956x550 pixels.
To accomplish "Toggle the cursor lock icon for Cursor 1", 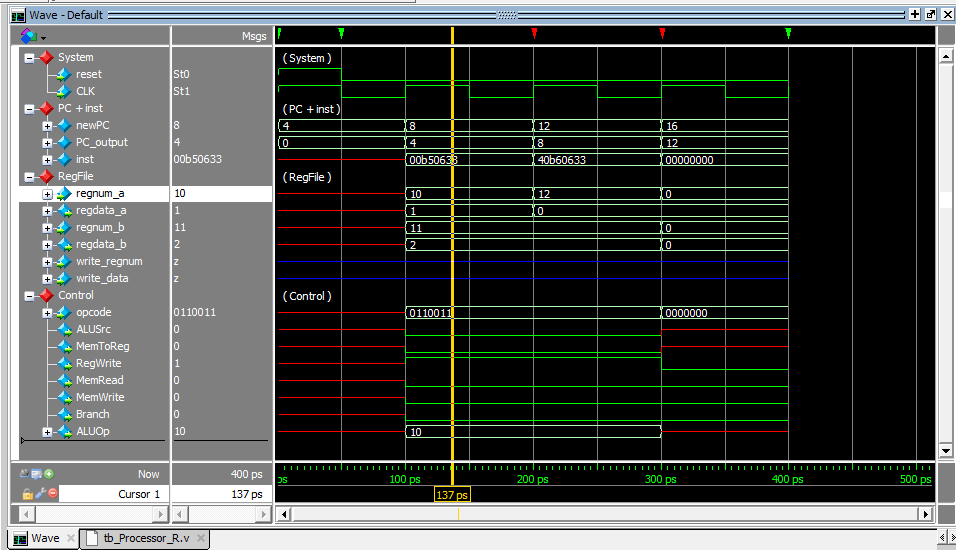I will 27,494.
